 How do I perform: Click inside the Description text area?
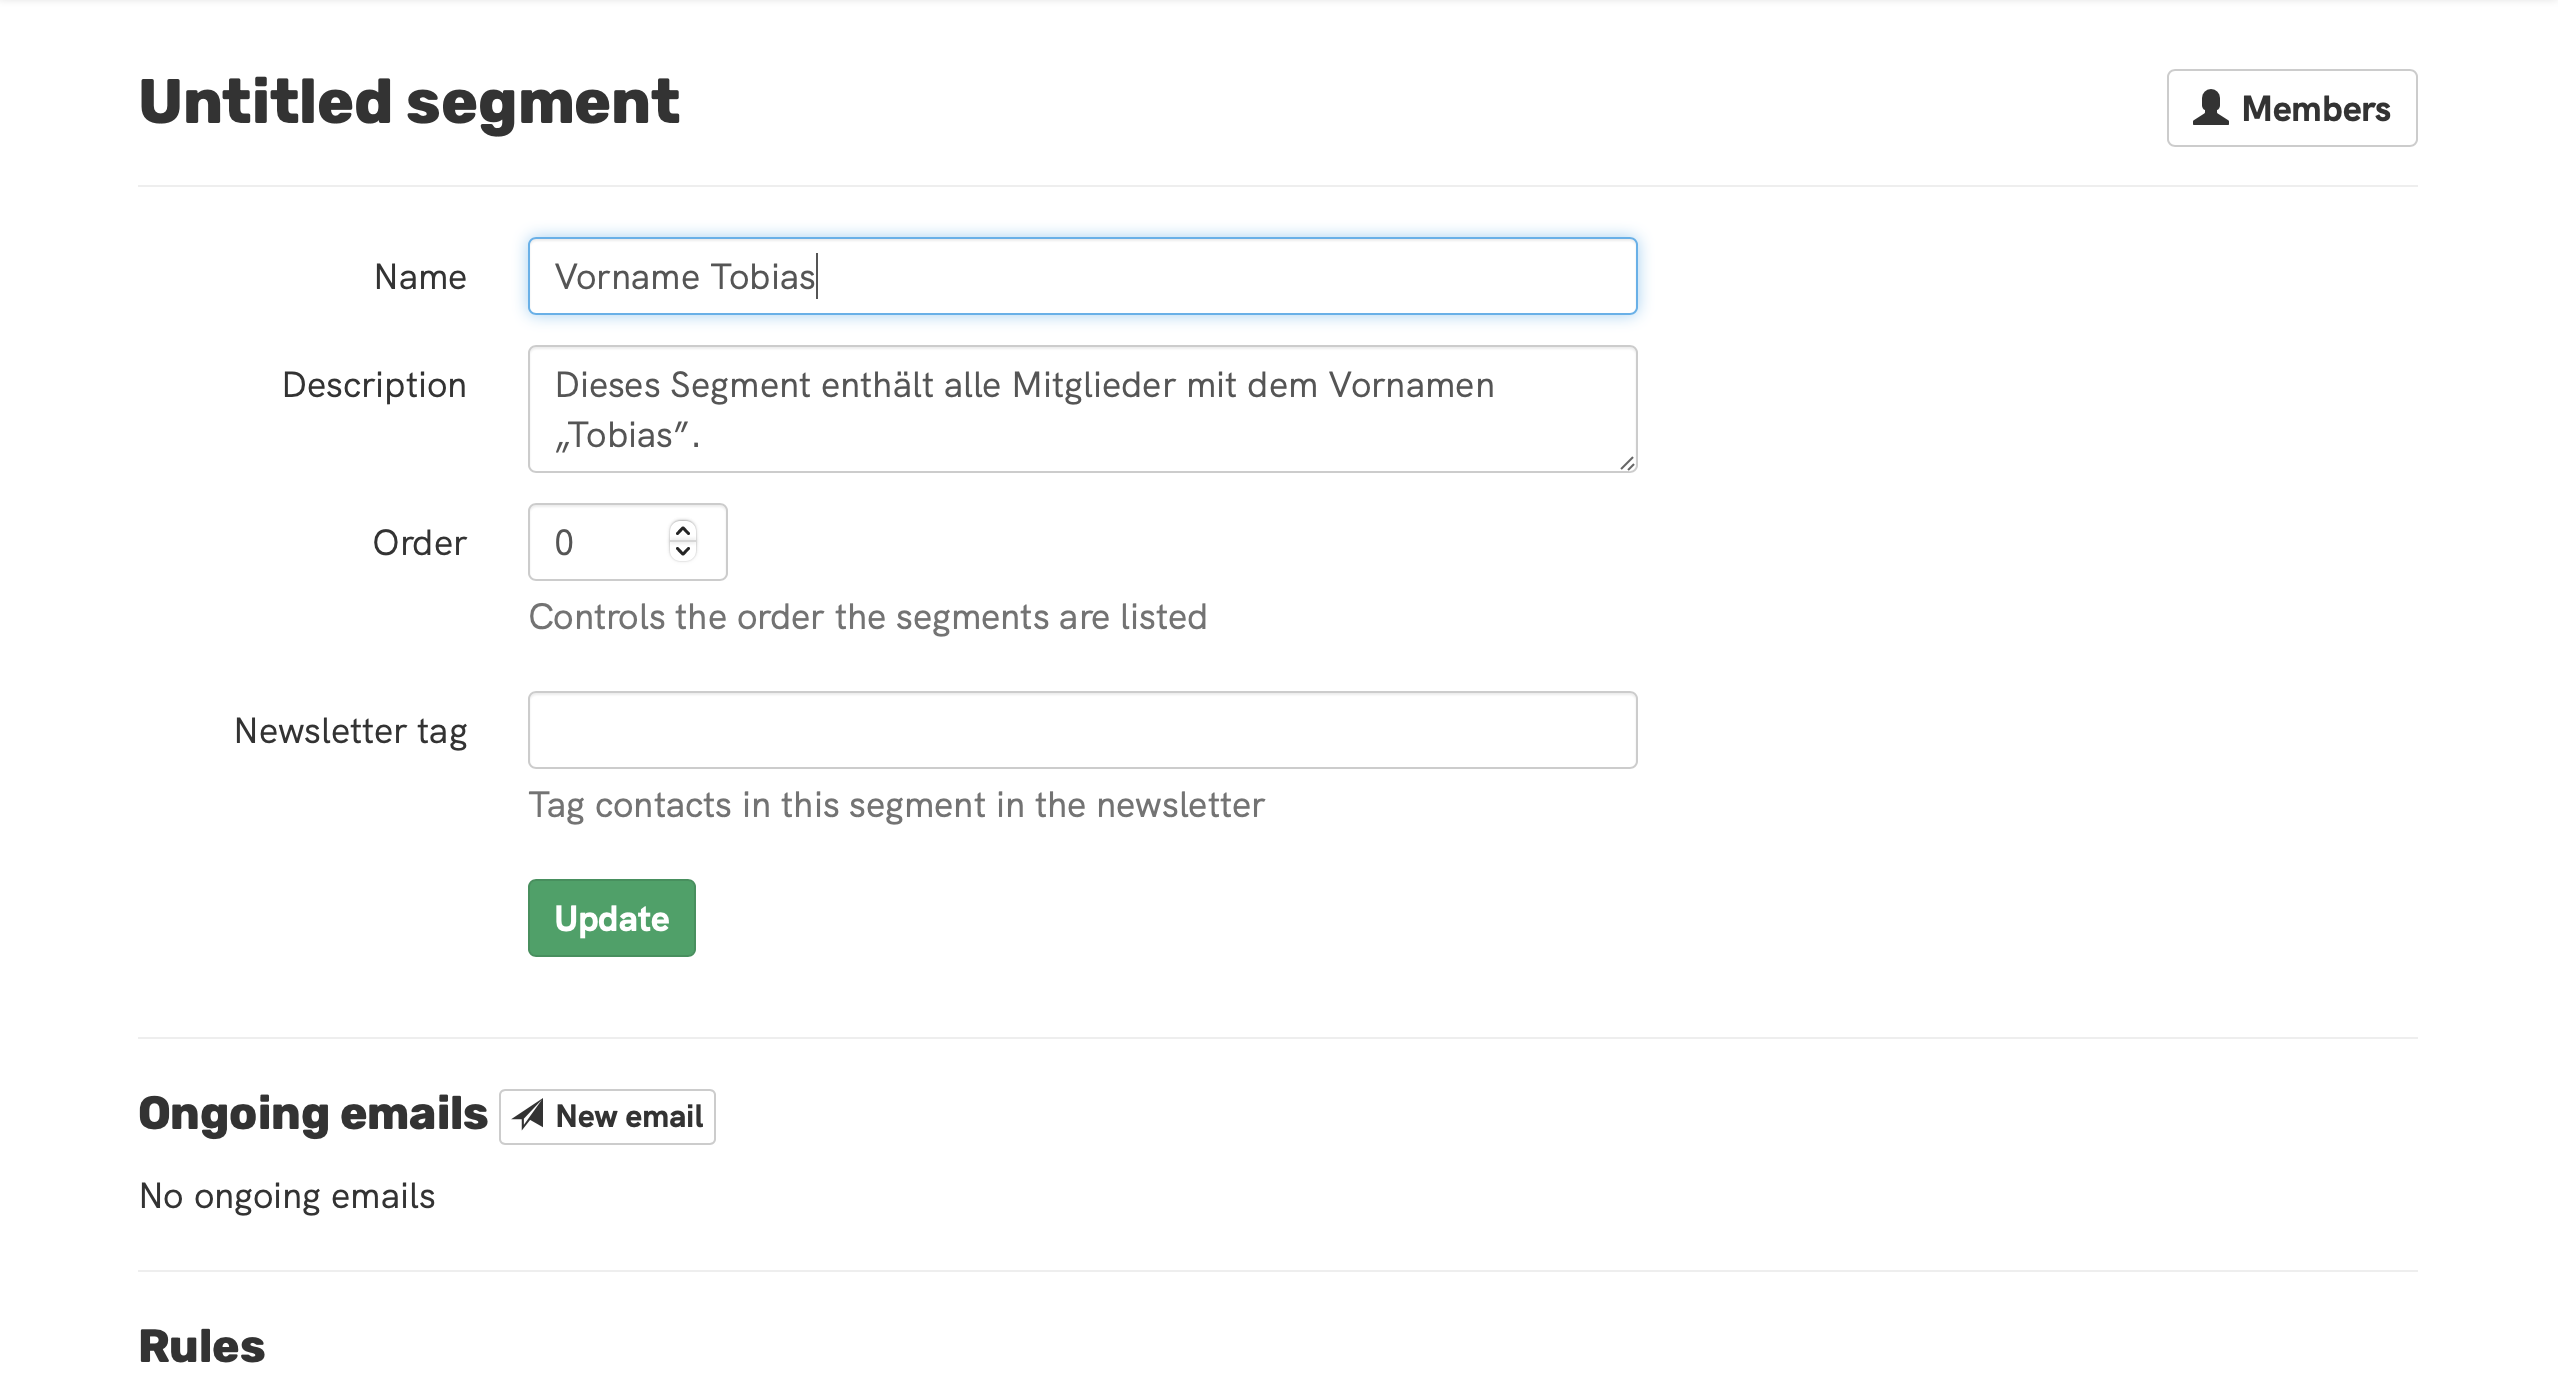point(1082,409)
